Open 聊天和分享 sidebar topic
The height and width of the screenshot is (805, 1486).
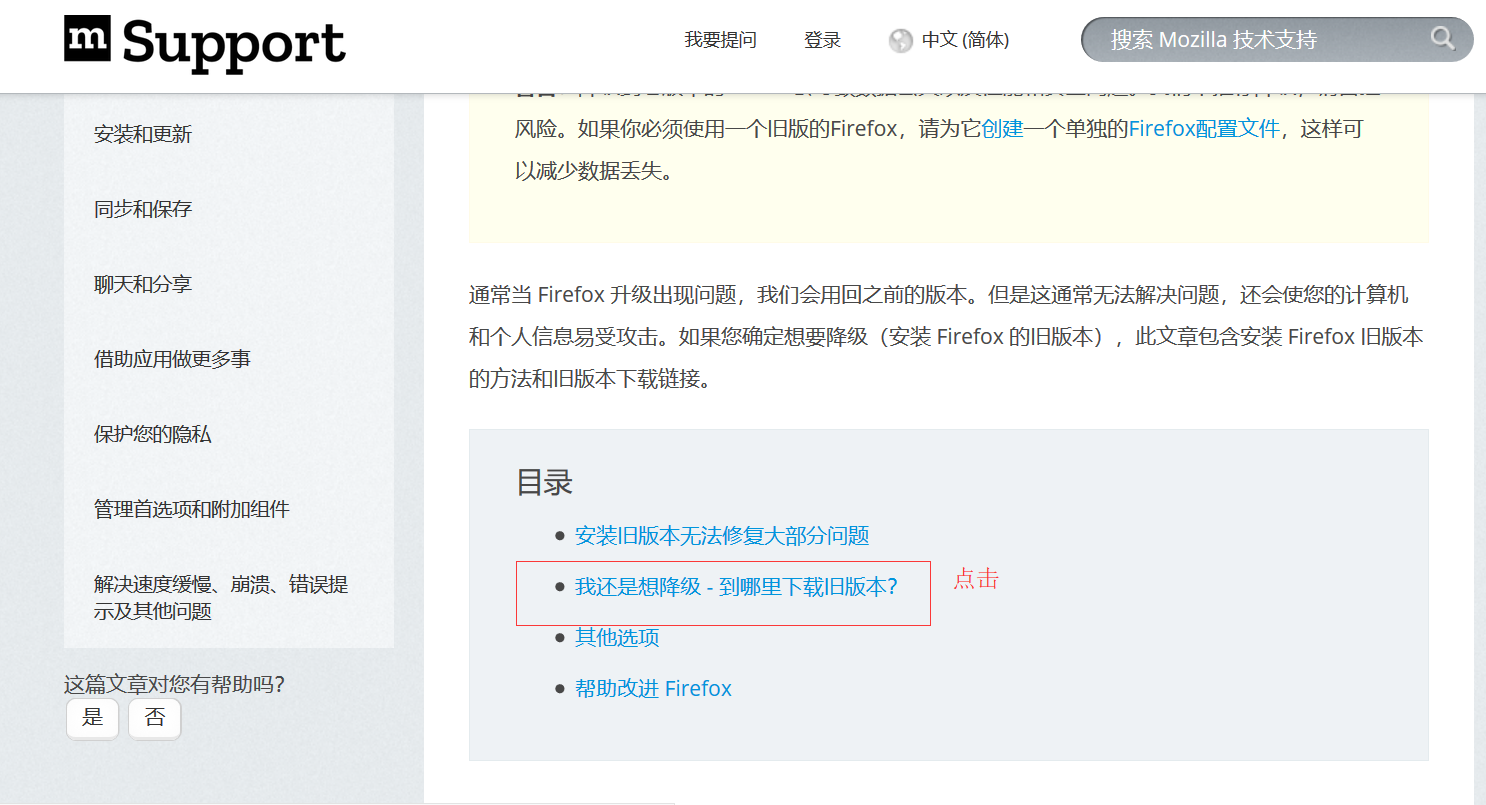pyautogui.click(x=143, y=284)
